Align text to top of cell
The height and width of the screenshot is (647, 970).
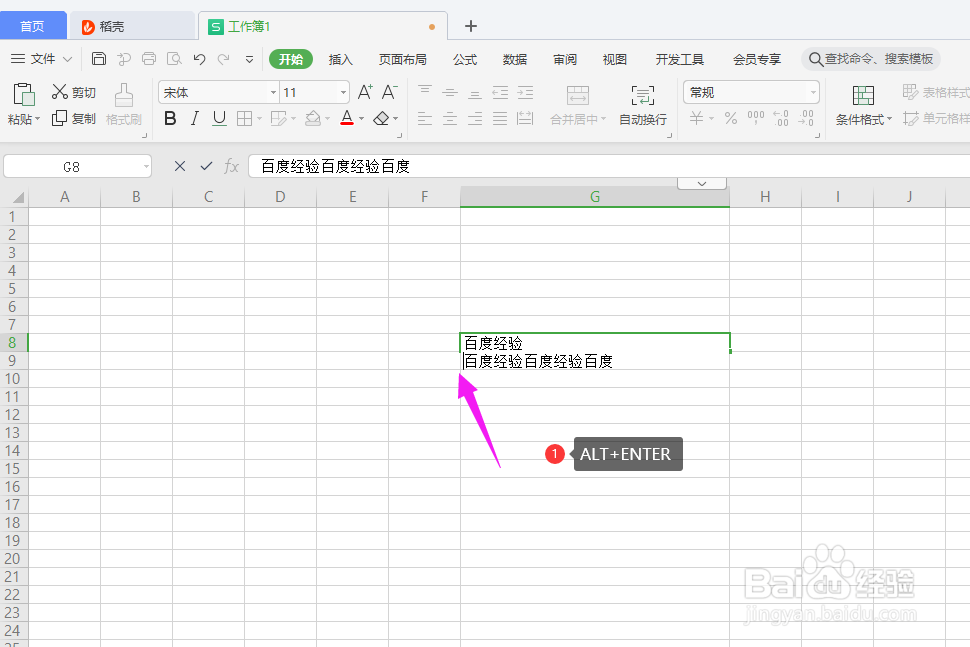click(425, 92)
